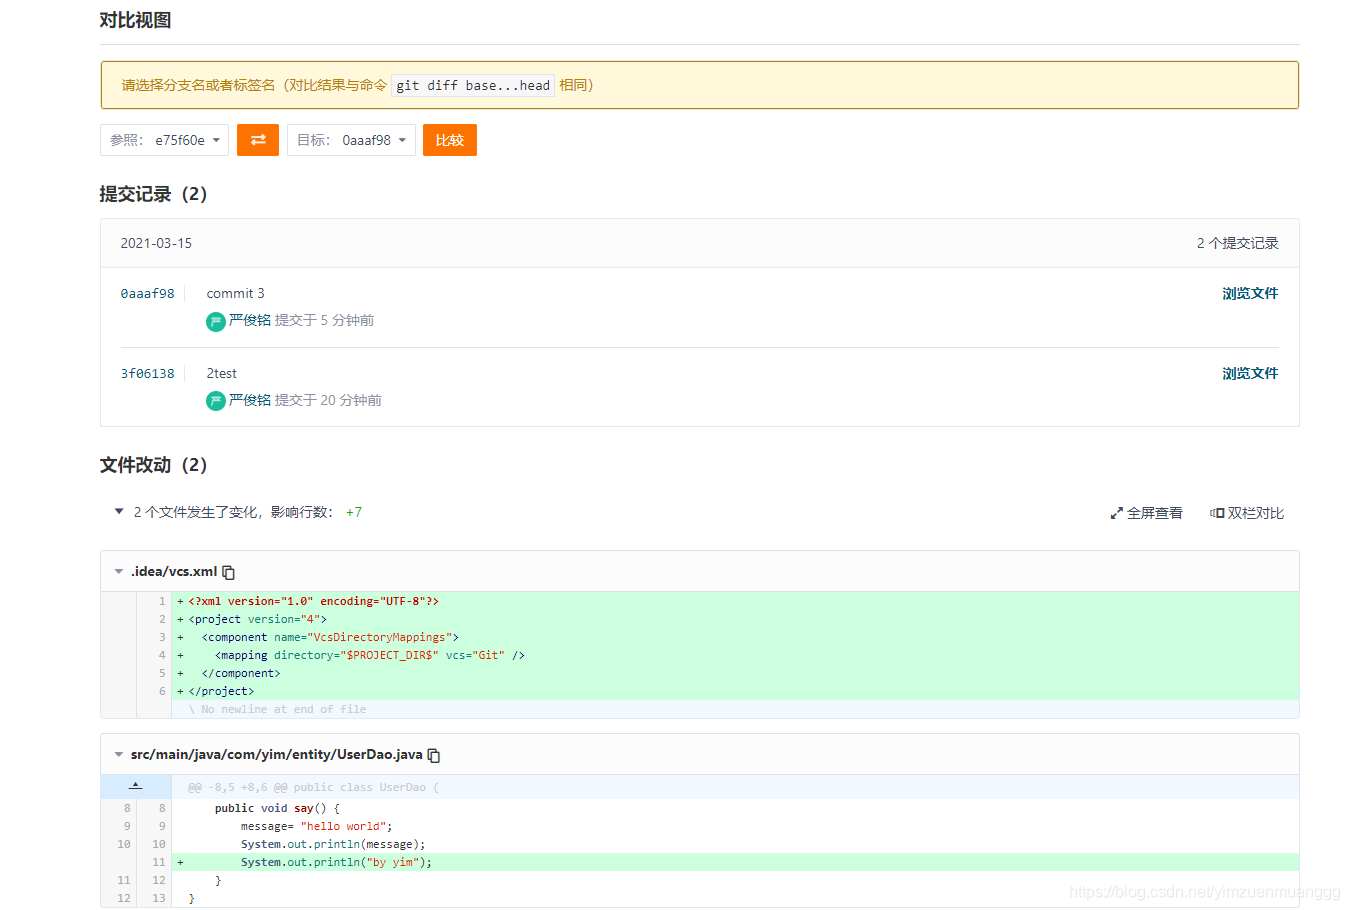
Task: Collapse the UserDao.java diff
Action: [119, 754]
